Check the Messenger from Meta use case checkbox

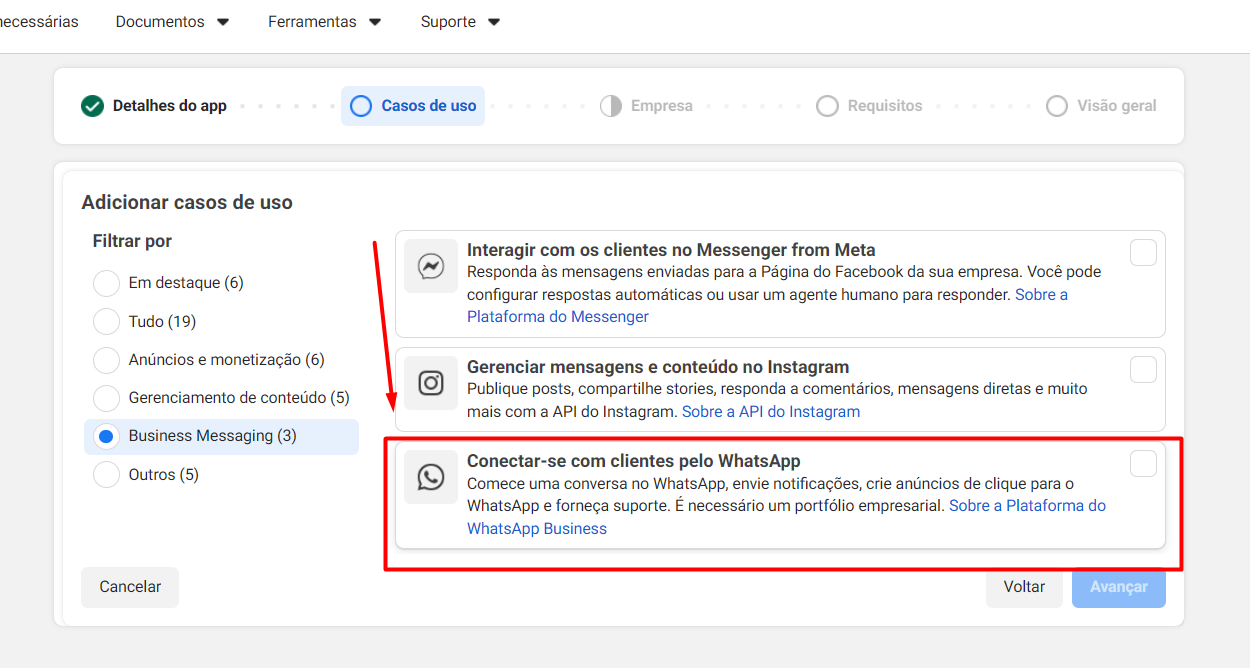[x=1143, y=253]
